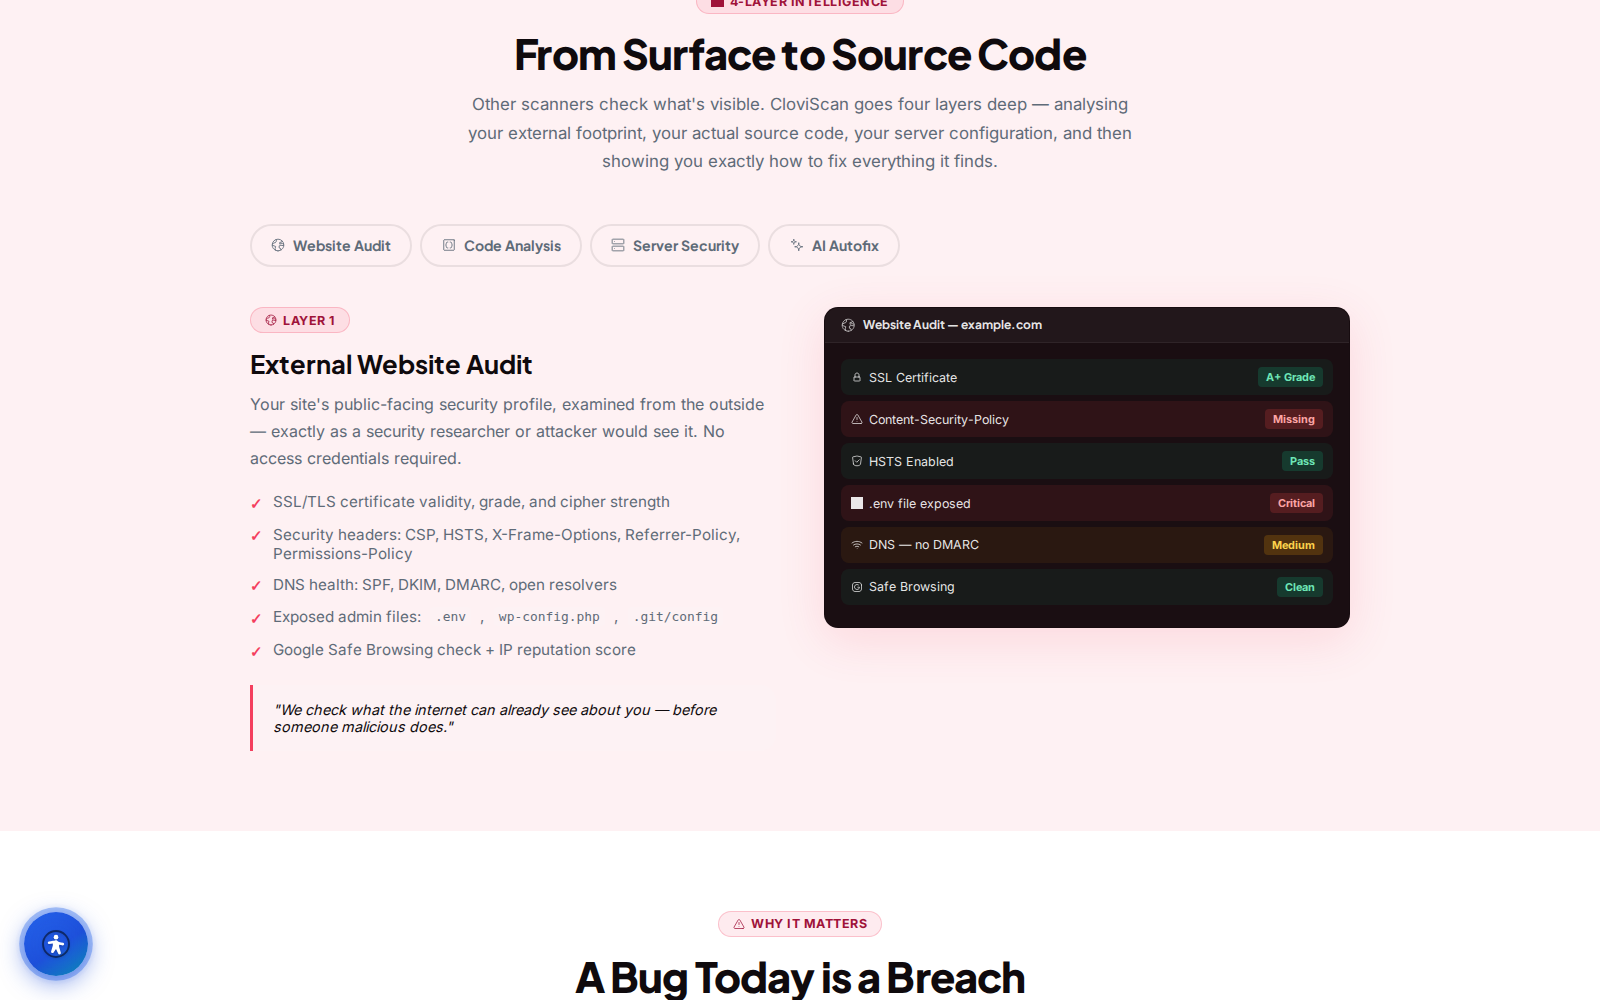This screenshot has width=1600, height=1000.
Task: Click the A+ Grade badge
Action: 1290,377
